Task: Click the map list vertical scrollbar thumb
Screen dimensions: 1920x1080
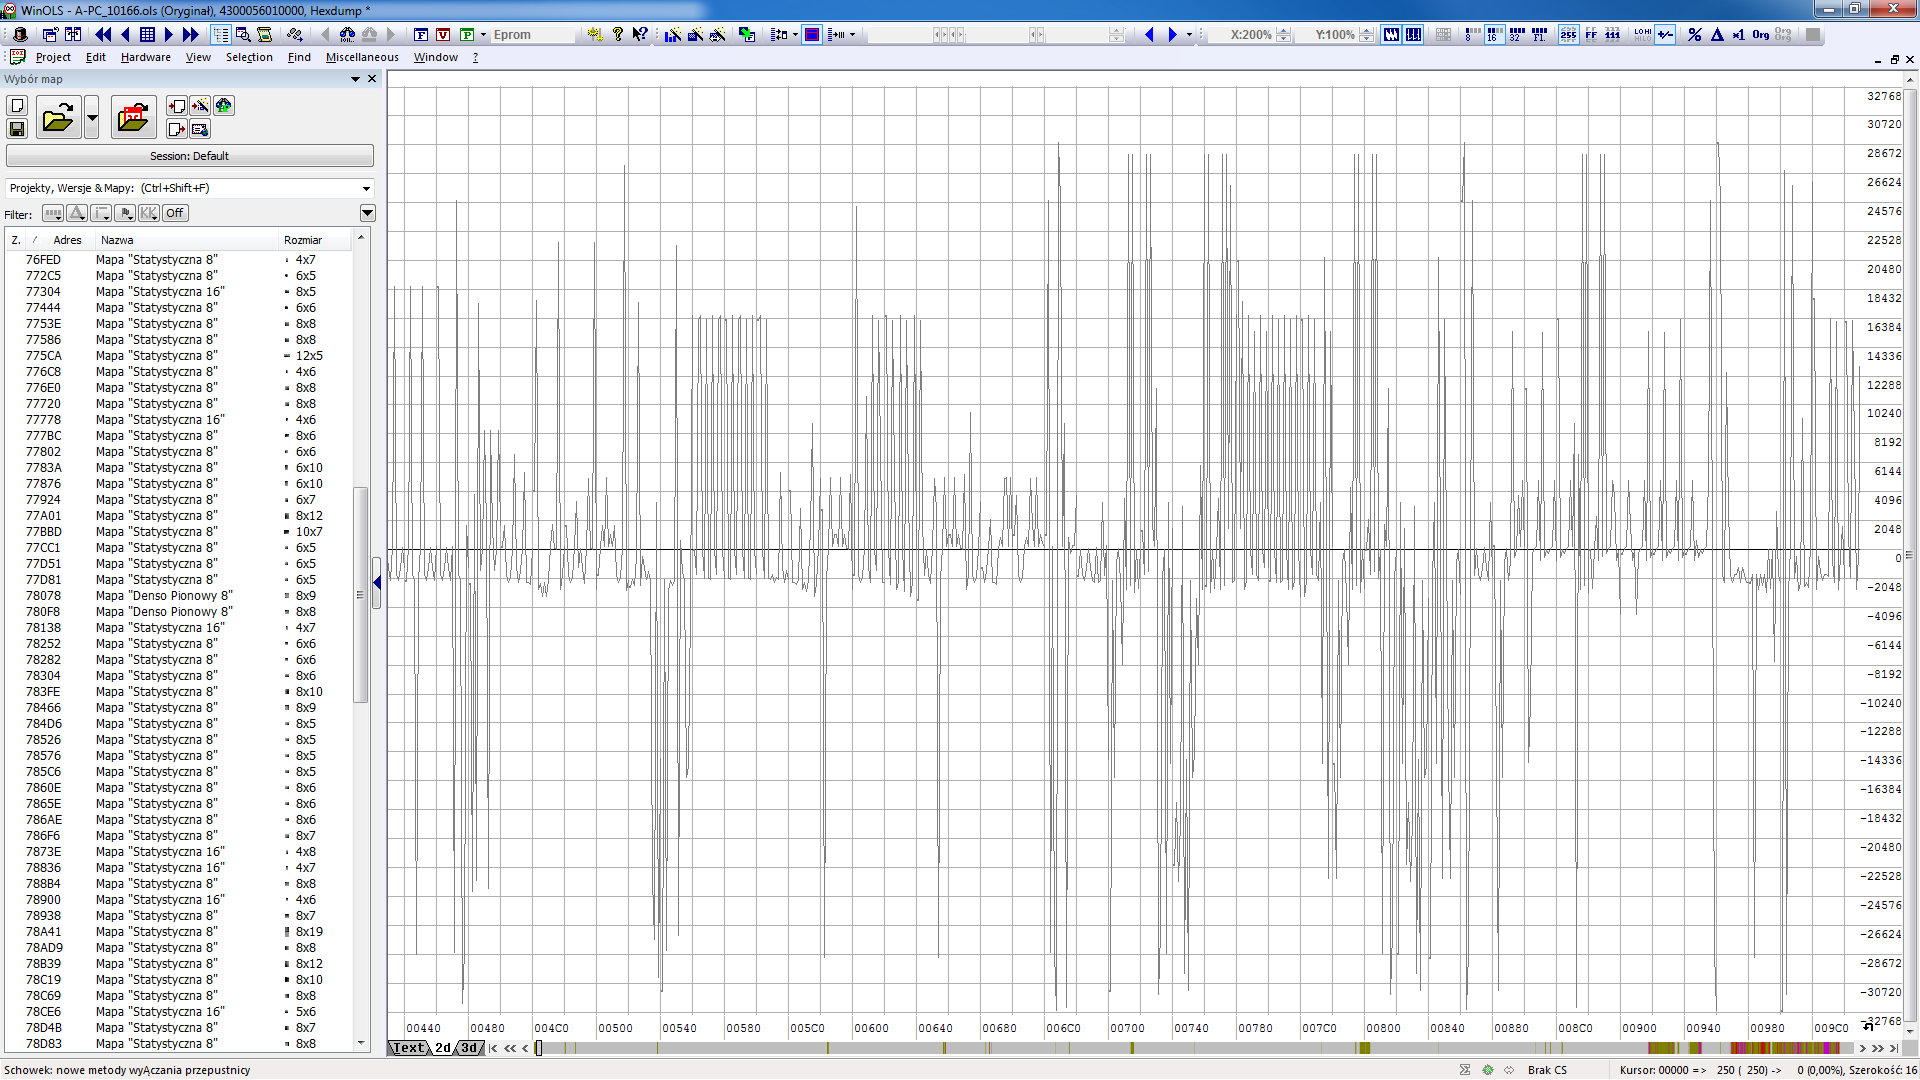Action: tap(361, 594)
